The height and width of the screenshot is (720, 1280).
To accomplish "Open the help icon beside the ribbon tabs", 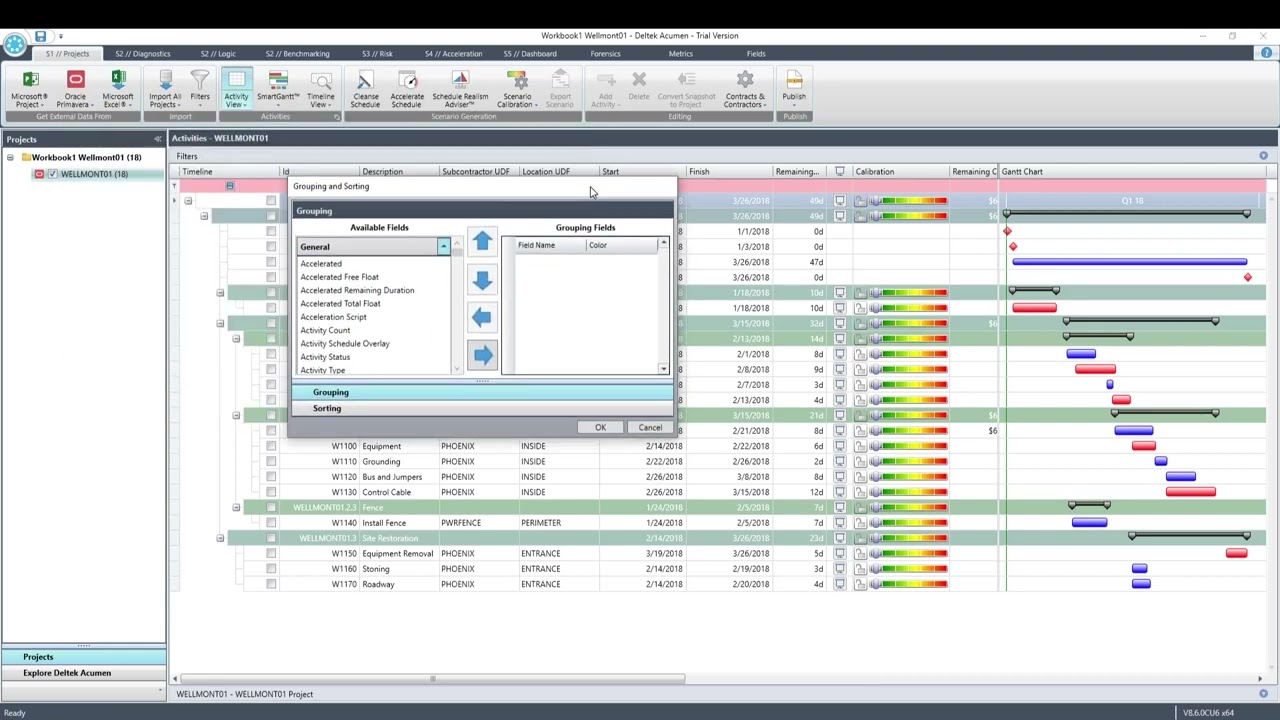I will (x=1266, y=53).
